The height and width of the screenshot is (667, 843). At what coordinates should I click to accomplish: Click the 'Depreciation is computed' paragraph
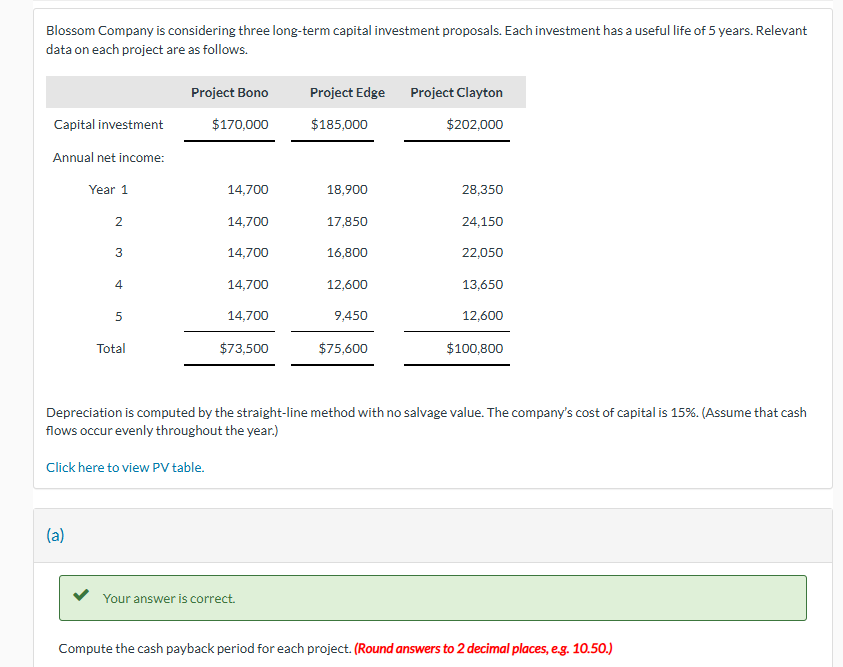[426, 421]
